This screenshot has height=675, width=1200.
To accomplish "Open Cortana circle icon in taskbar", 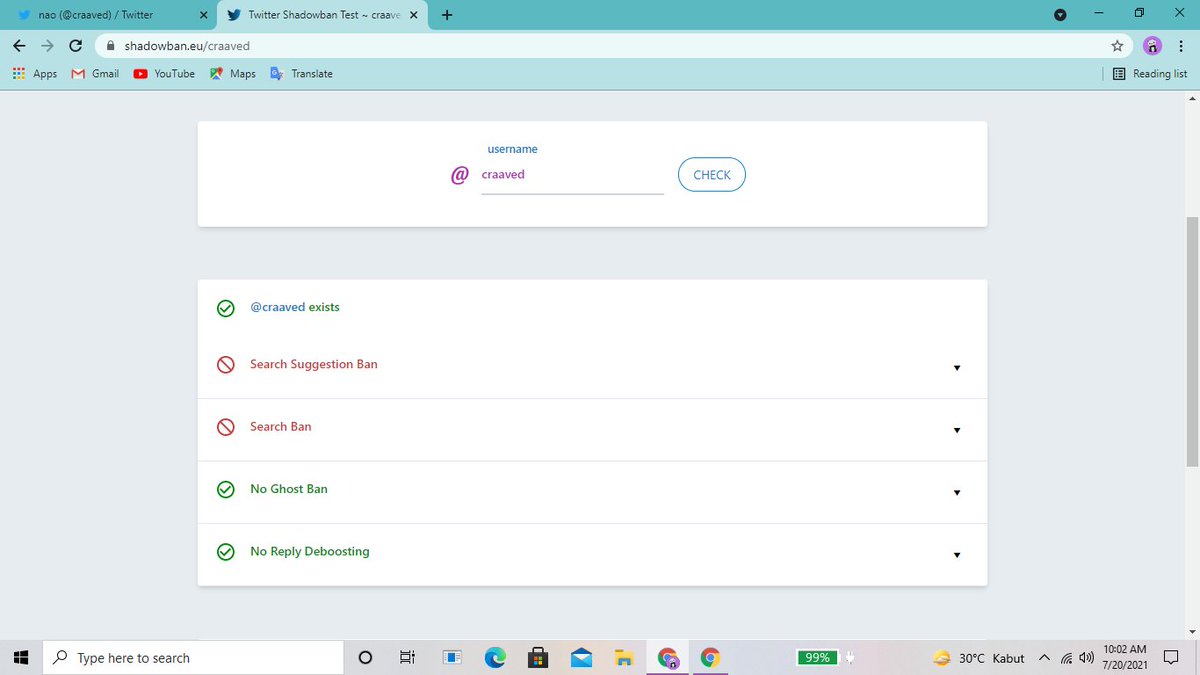I will [x=365, y=657].
